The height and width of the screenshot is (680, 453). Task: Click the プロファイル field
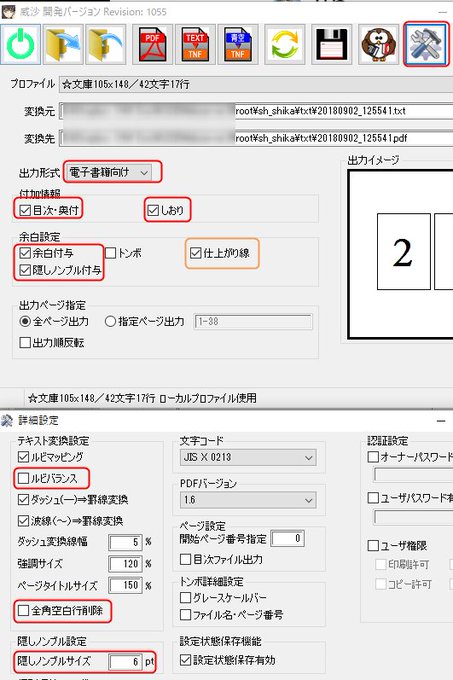256,84
